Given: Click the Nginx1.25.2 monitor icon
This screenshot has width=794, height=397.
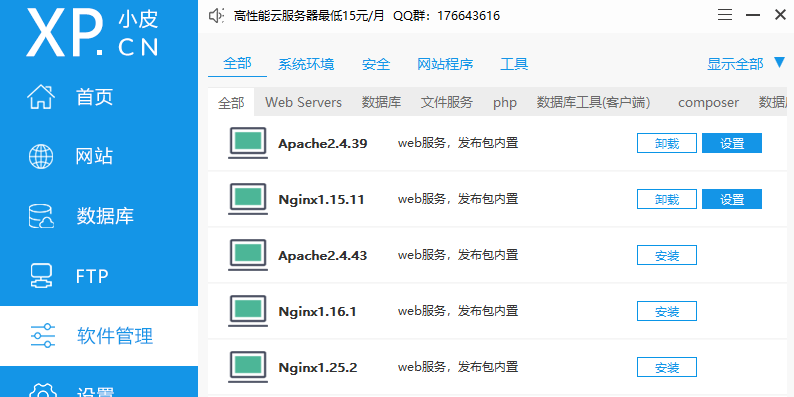Looking at the screenshot, I should pos(248,367).
